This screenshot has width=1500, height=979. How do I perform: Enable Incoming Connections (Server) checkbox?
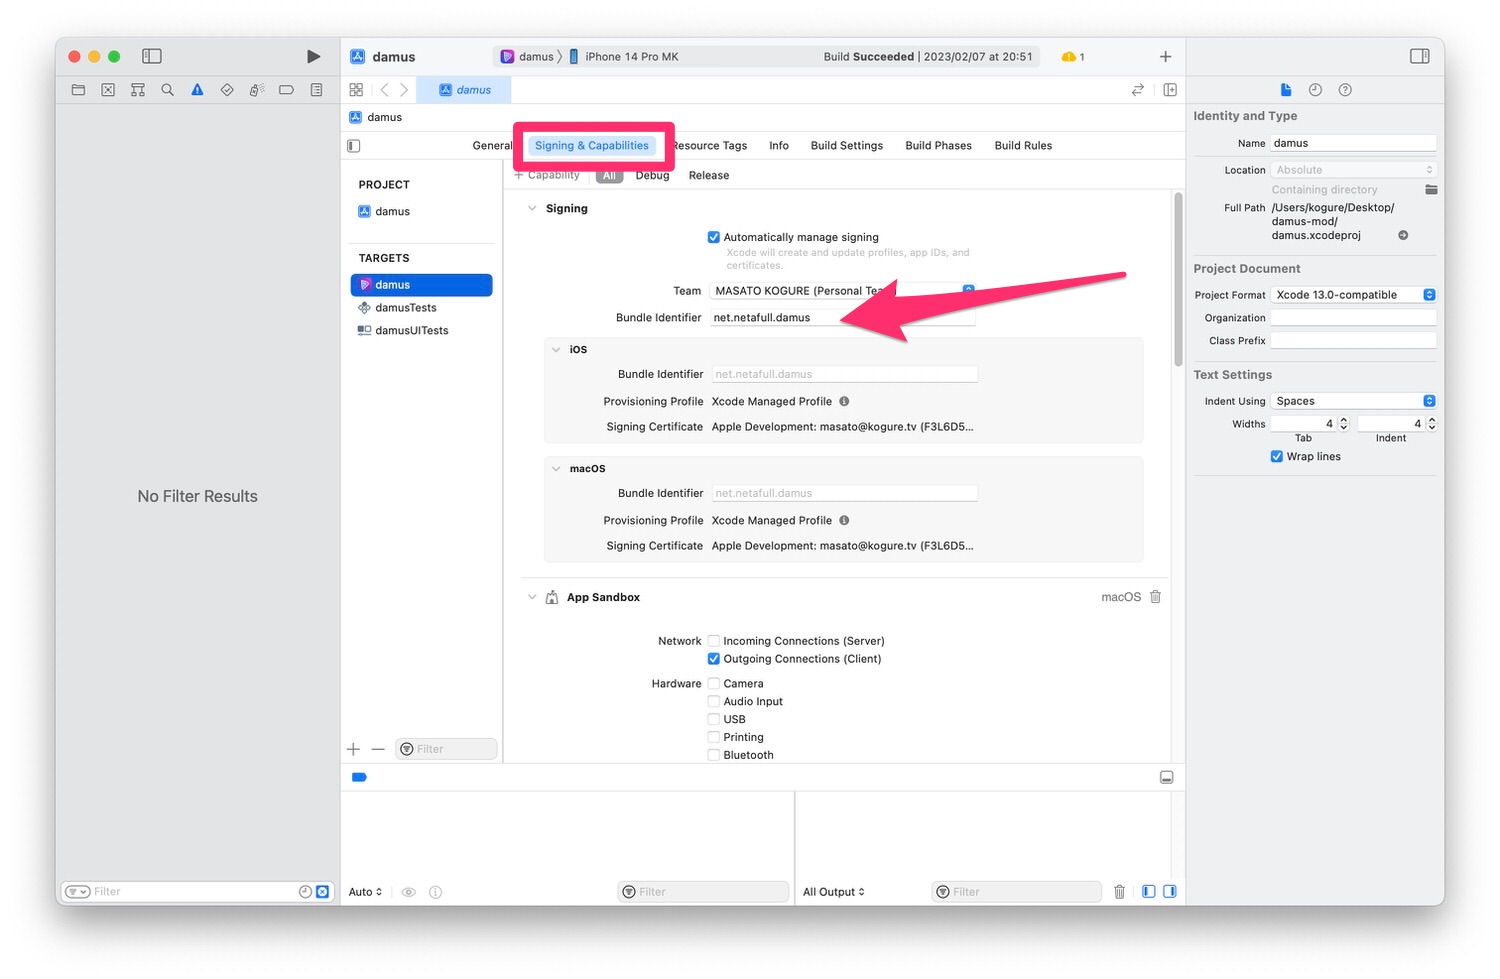714,641
